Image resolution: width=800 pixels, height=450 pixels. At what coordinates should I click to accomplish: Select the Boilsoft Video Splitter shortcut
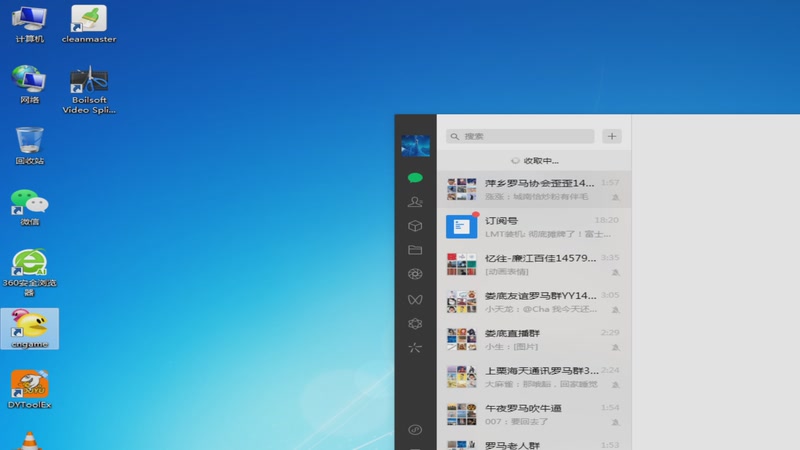(89, 90)
